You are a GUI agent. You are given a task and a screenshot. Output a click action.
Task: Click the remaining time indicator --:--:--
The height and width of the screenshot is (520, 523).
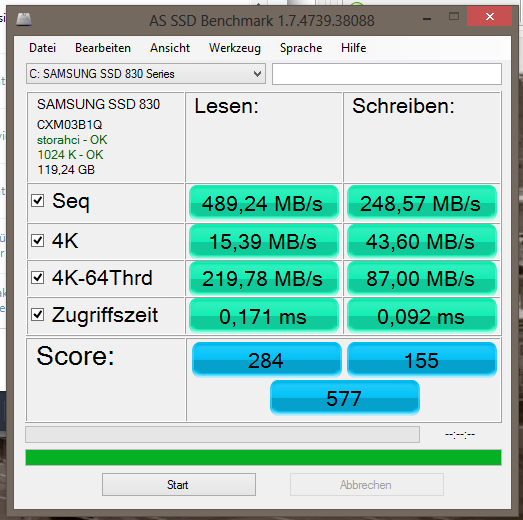(x=460, y=434)
